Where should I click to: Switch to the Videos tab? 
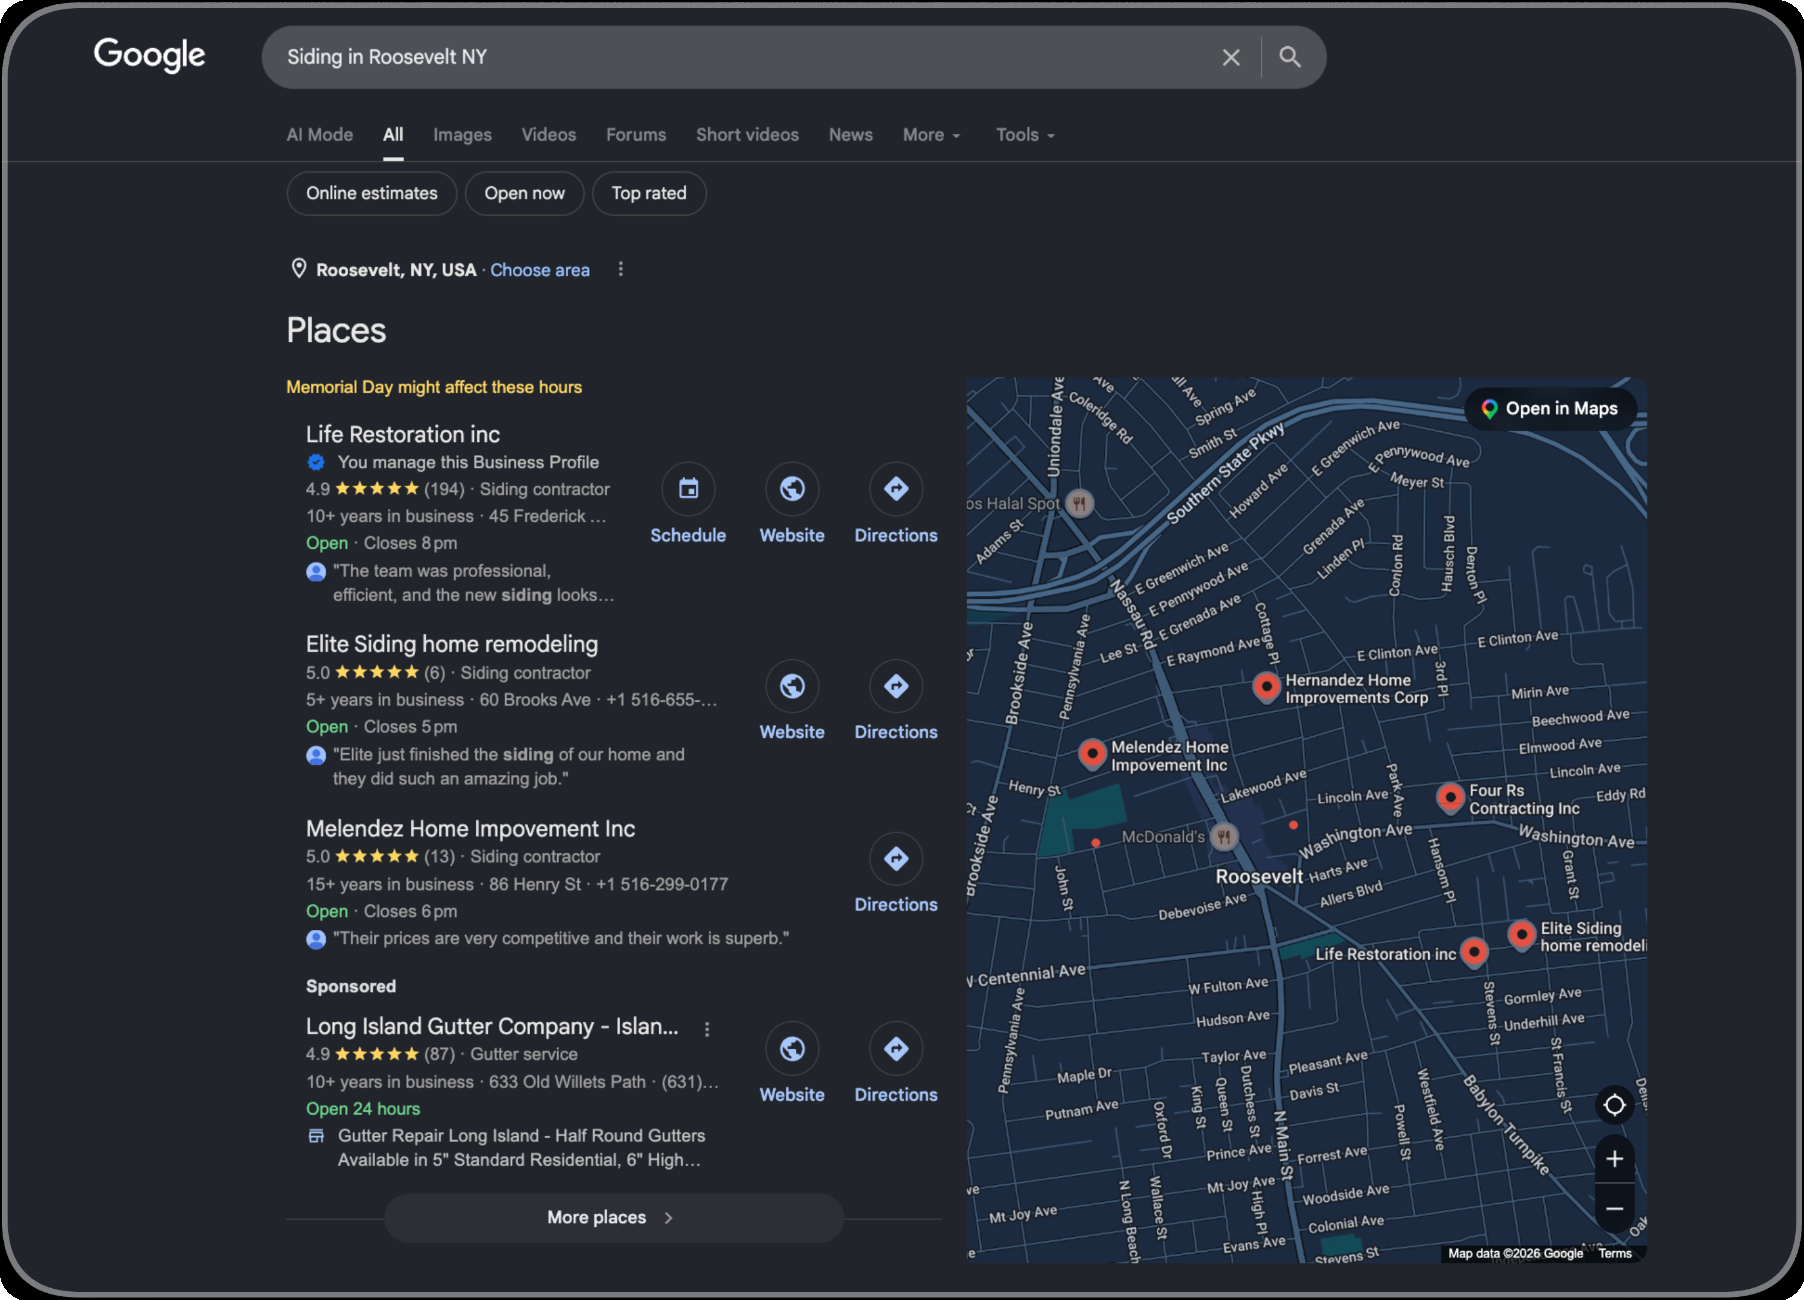coord(549,135)
